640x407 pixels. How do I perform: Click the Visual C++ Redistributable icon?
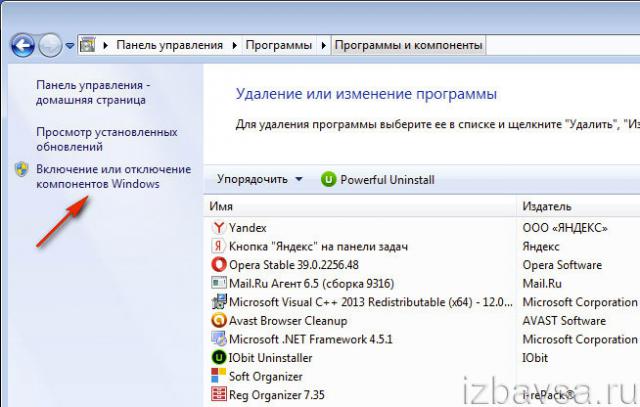click(x=219, y=302)
